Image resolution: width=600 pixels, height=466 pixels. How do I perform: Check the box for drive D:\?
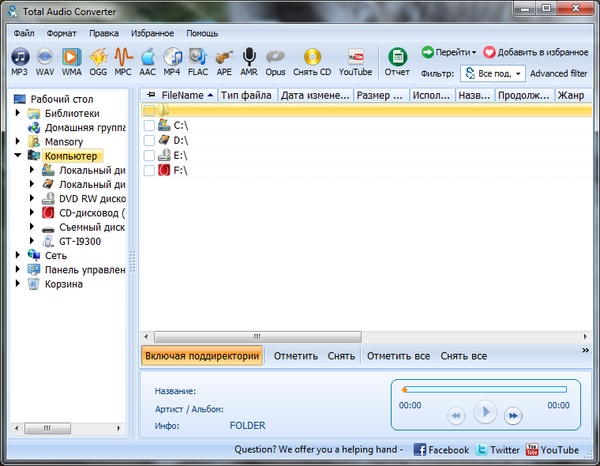pos(149,141)
